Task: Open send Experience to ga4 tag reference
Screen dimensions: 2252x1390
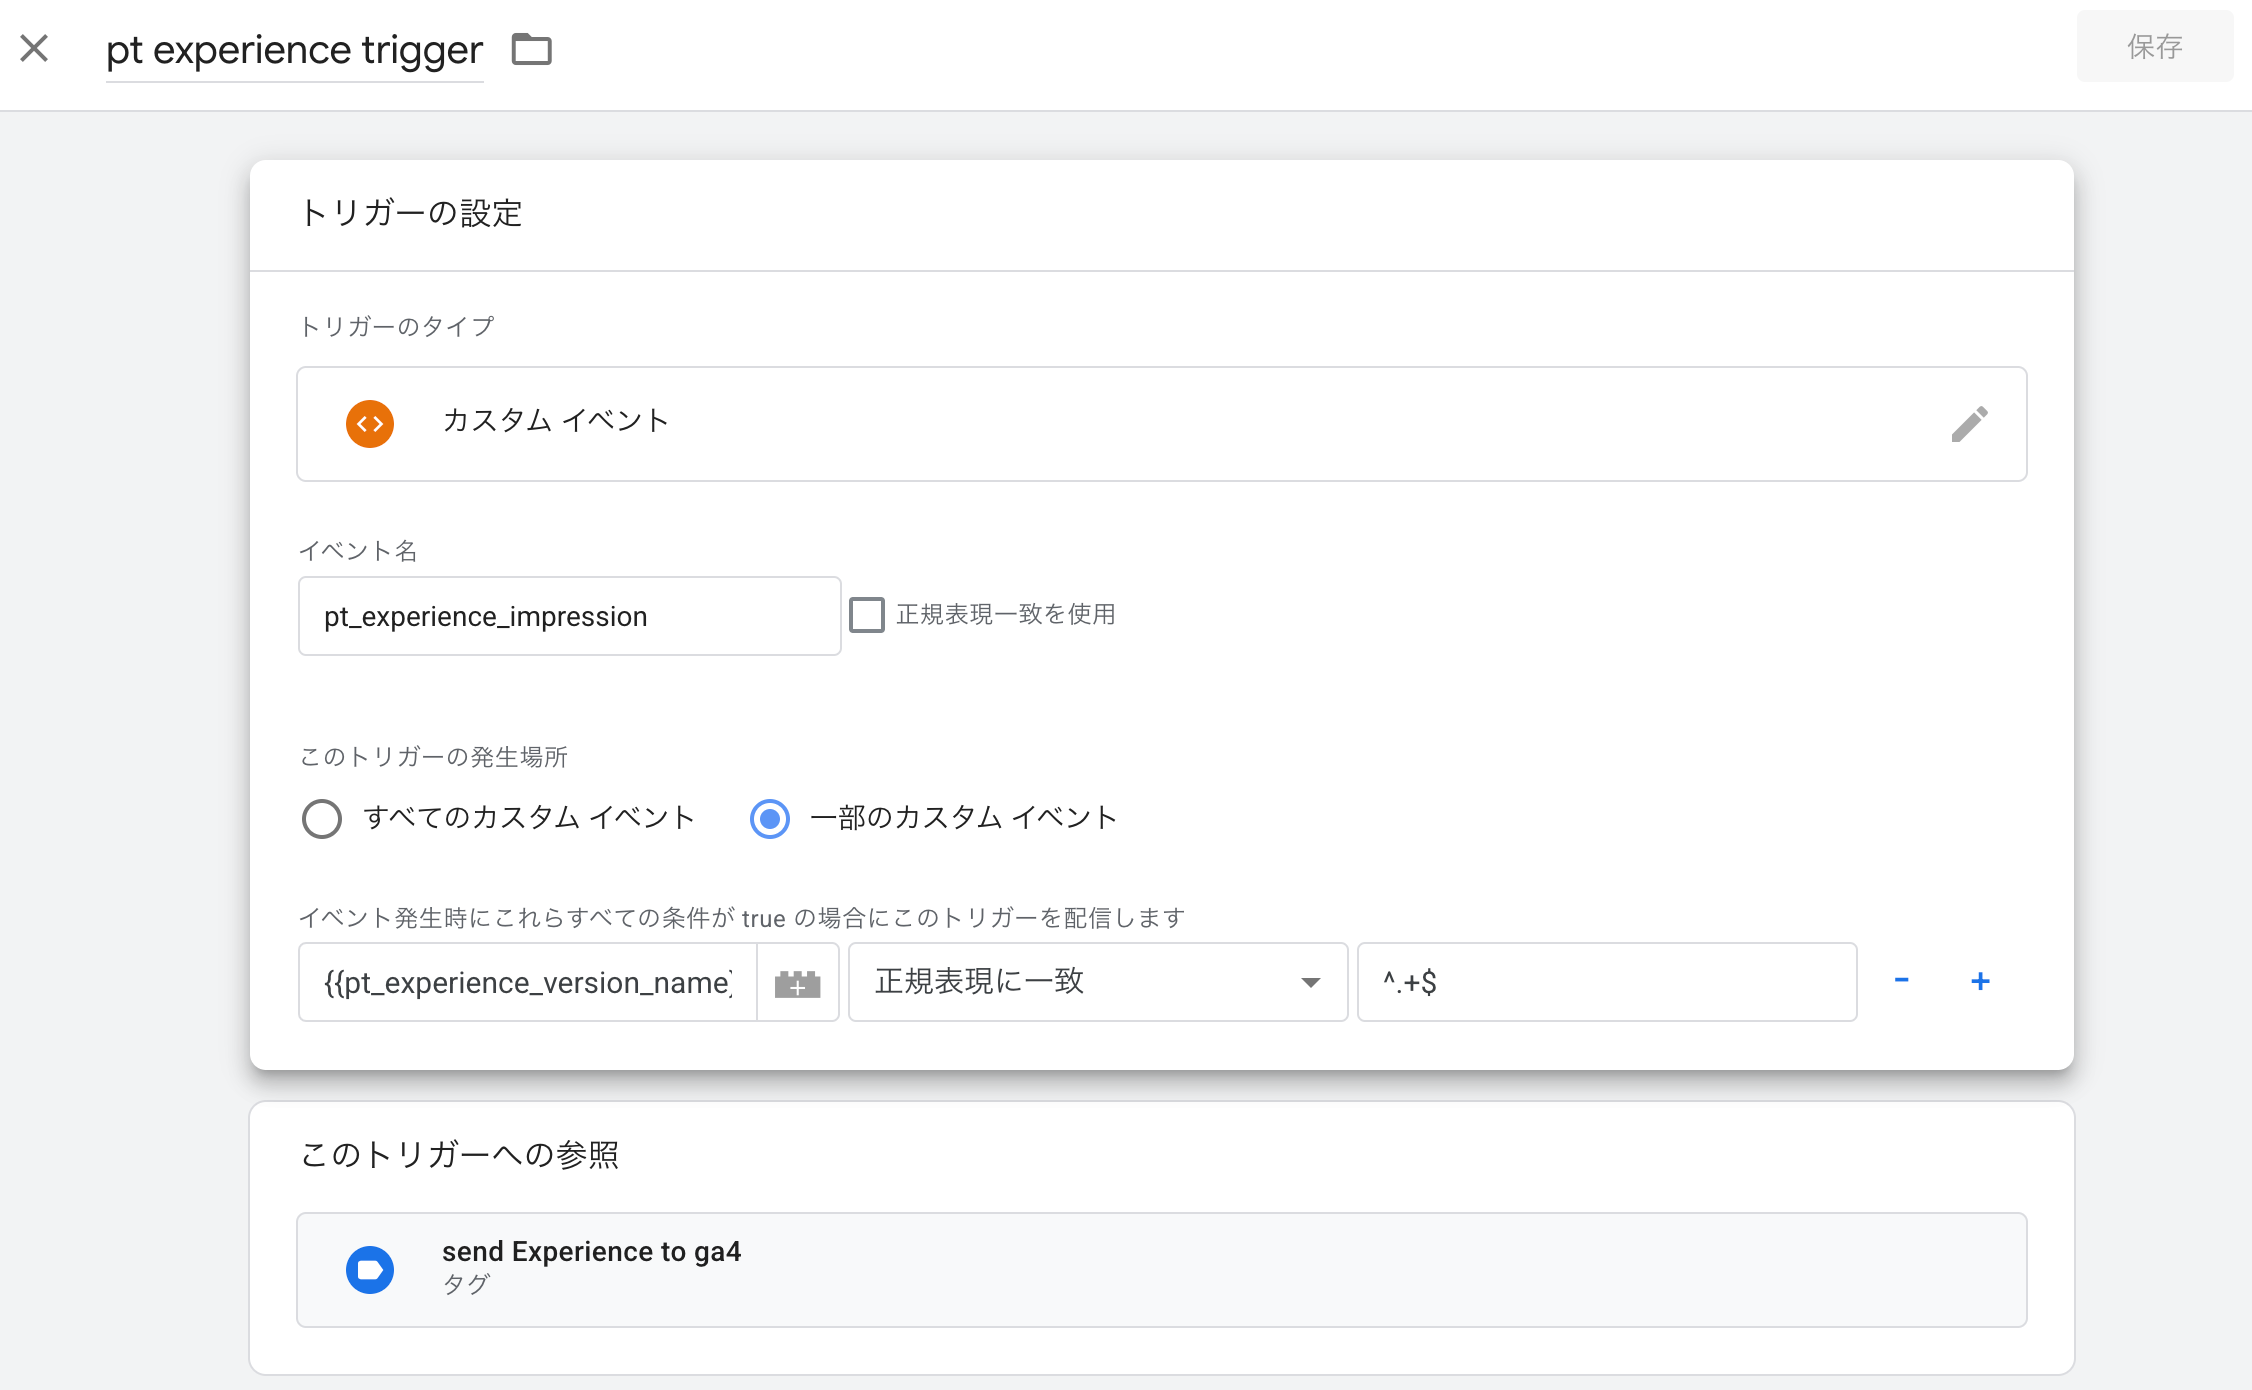Action: [x=1162, y=1270]
